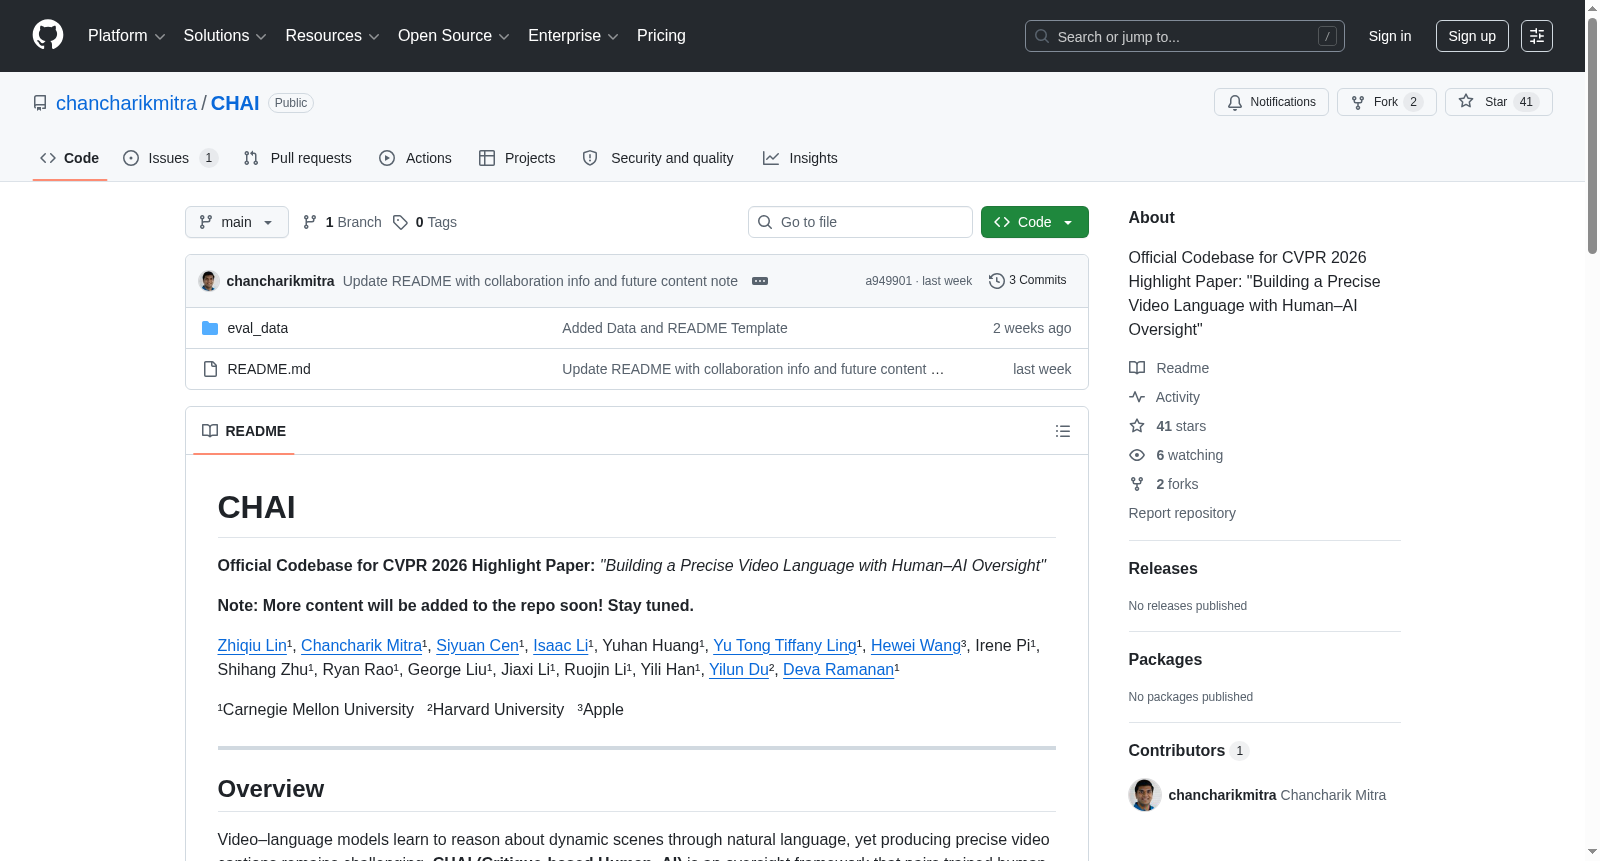
Task: Open the README.md file
Action: click(x=269, y=369)
